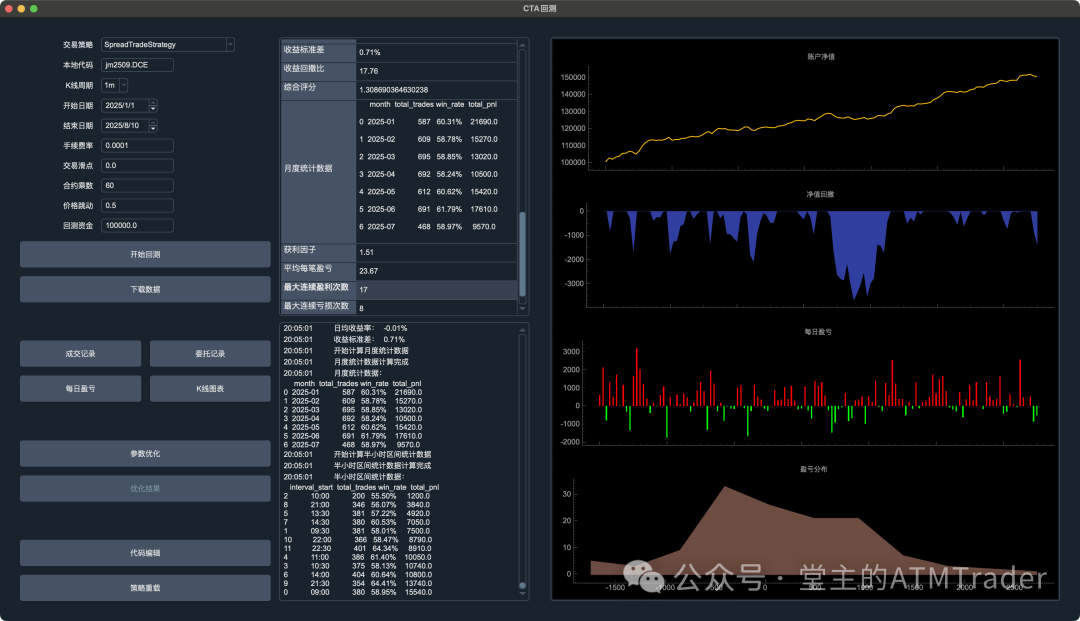Select the 收益标准差 row header
Screen dimensions: 1080x621
point(318,52)
